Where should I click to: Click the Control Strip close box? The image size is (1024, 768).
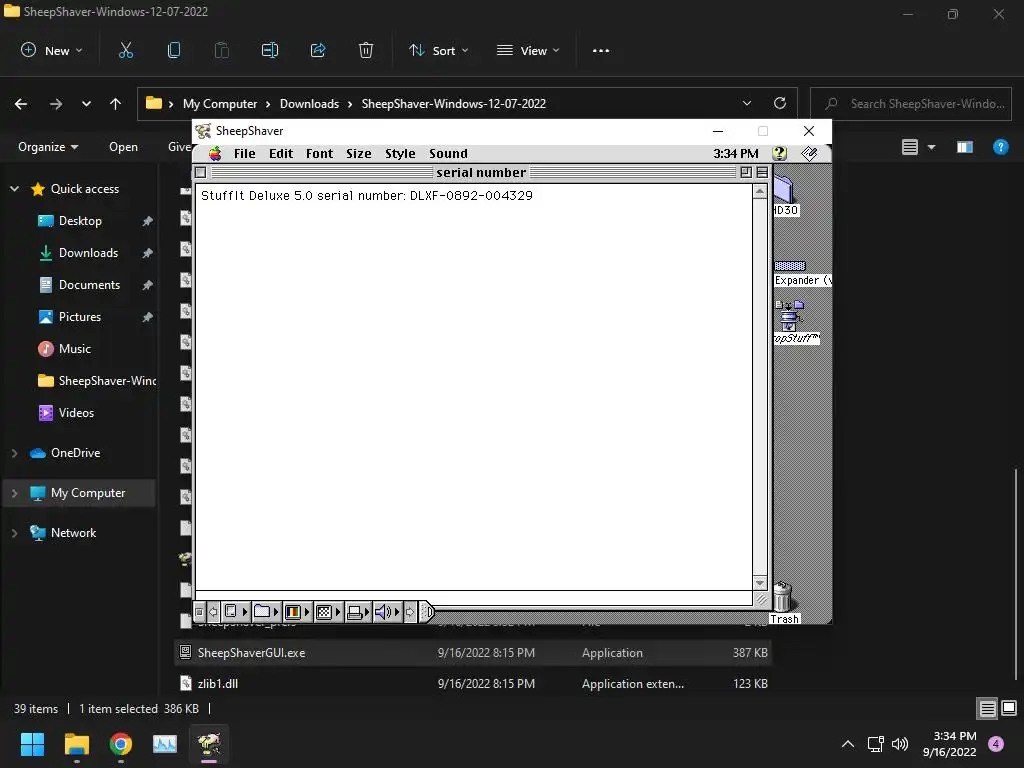[199, 612]
